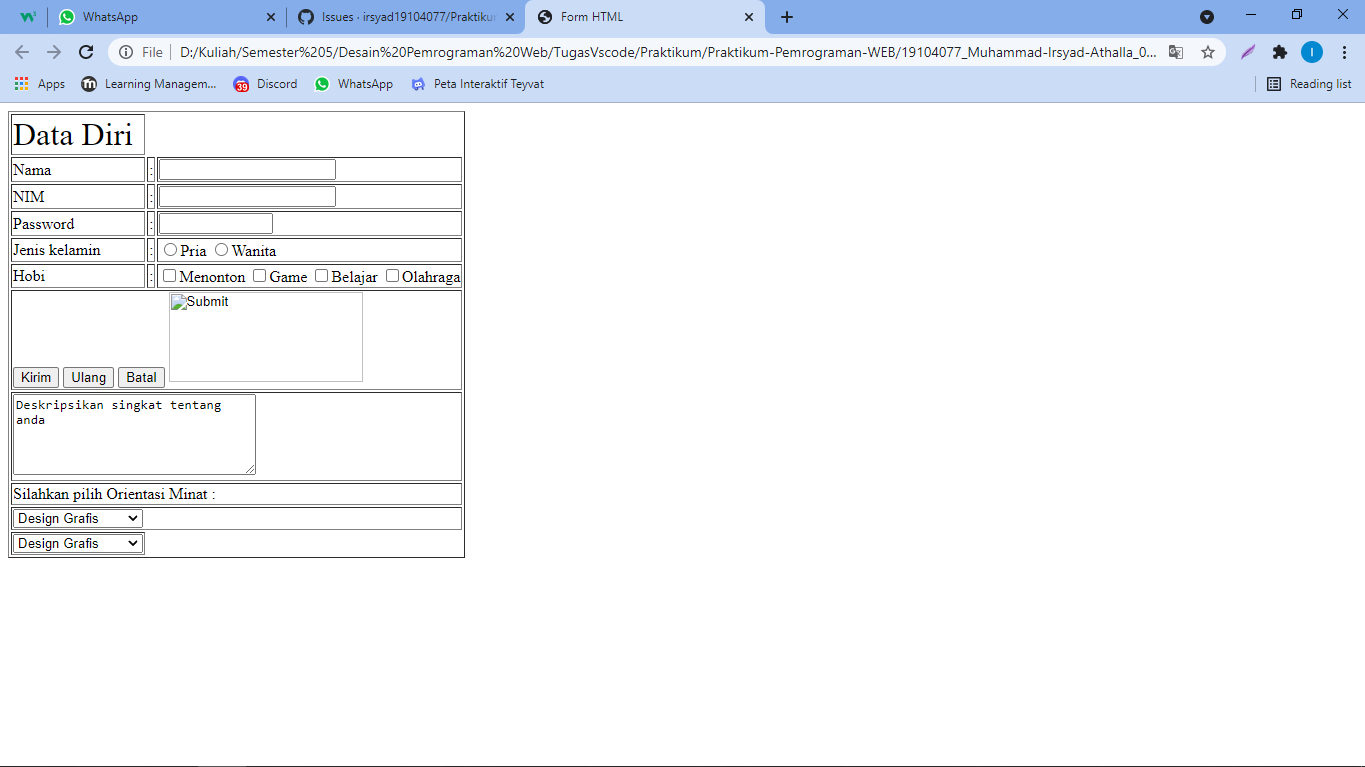
Task: Reload the Form HTML page
Action: pyautogui.click(x=86, y=52)
